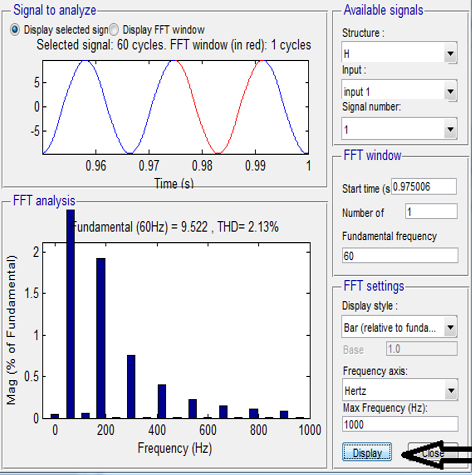Click the Max Frequency field showing 1000
The width and height of the screenshot is (472, 475).
coord(400,424)
